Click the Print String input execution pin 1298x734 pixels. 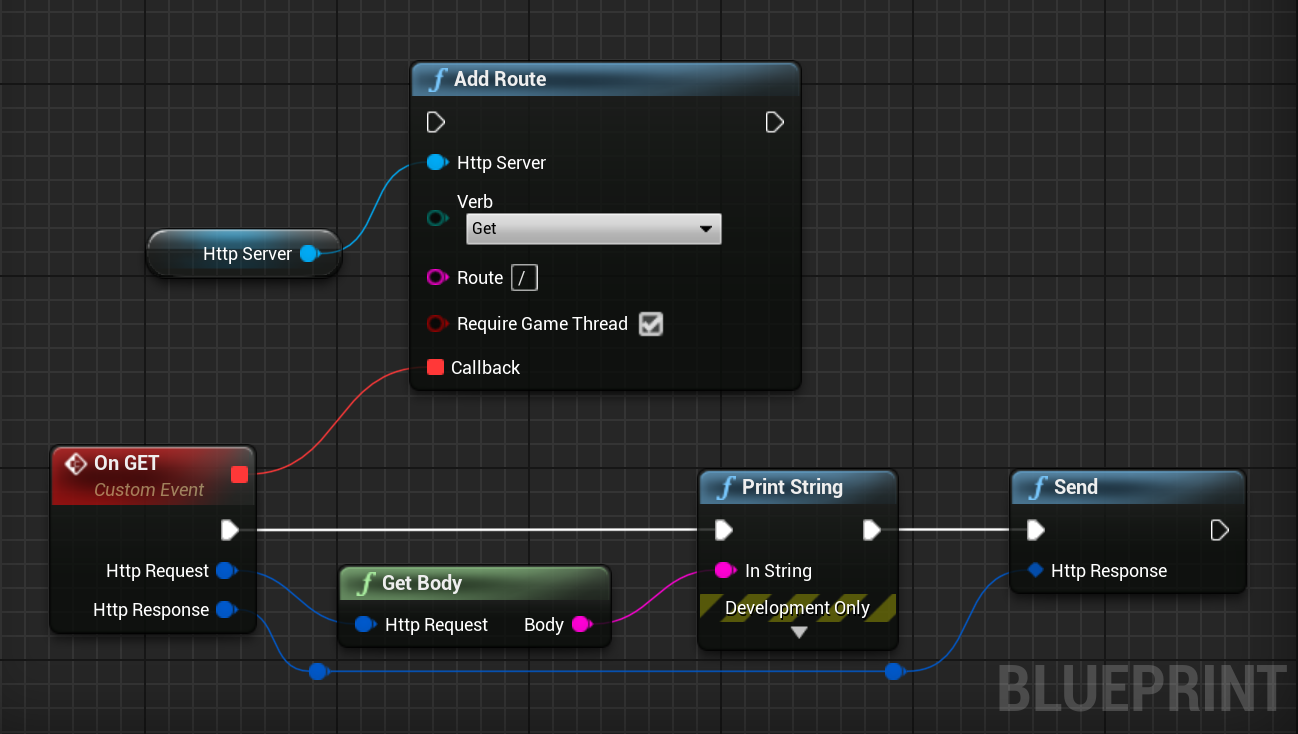tap(724, 529)
